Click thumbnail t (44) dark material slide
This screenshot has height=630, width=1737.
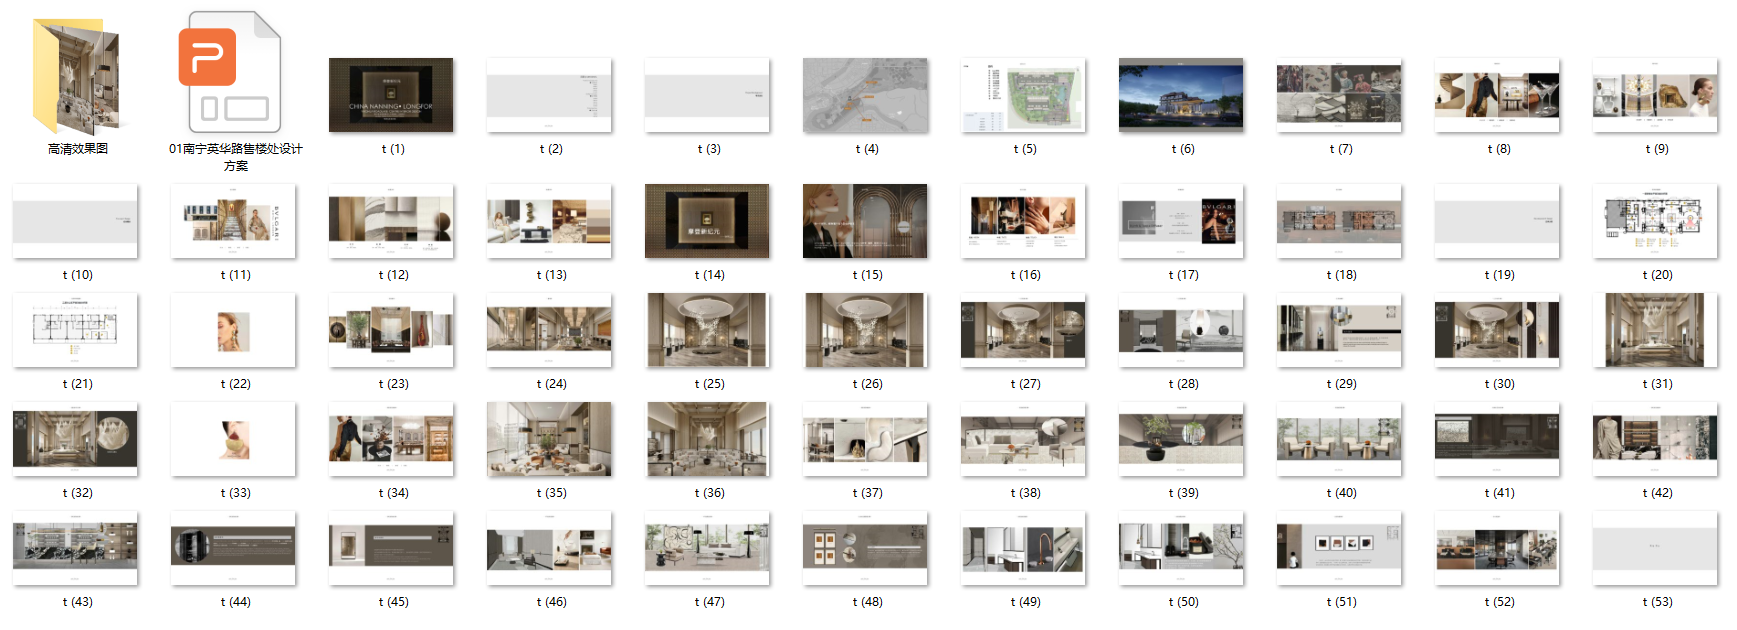(x=233, y=548)
